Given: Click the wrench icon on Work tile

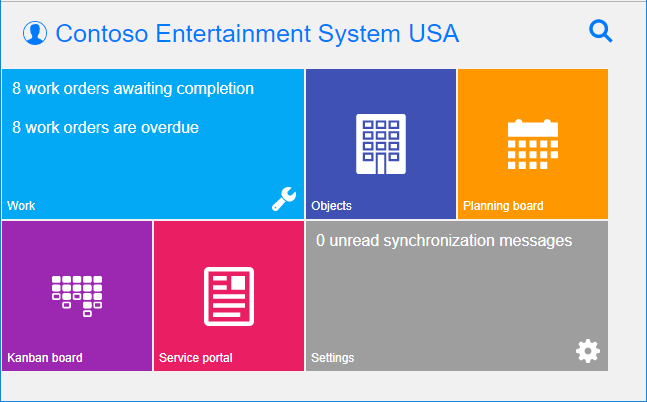Looking at the screenshot, I should pos(284,199).
